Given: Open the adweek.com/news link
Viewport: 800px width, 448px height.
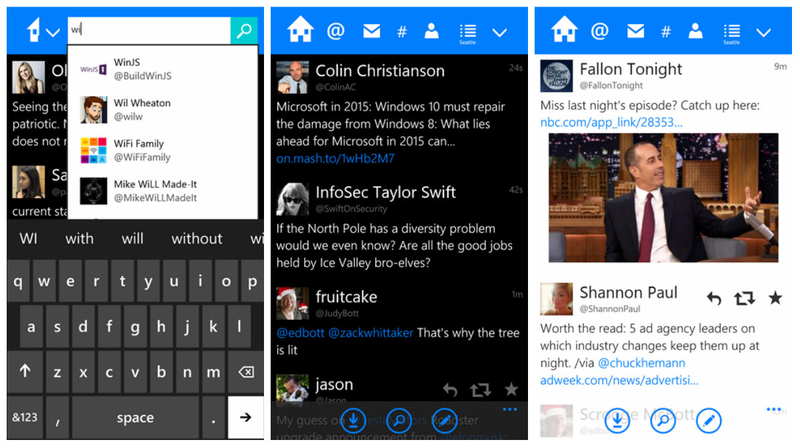Looking at the screenshot, I should point(619,380).
